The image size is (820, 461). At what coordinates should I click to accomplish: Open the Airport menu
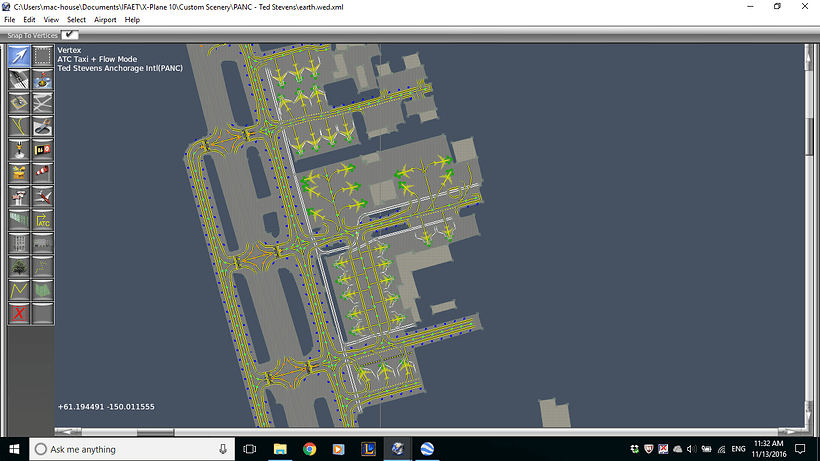coord(105,20)
